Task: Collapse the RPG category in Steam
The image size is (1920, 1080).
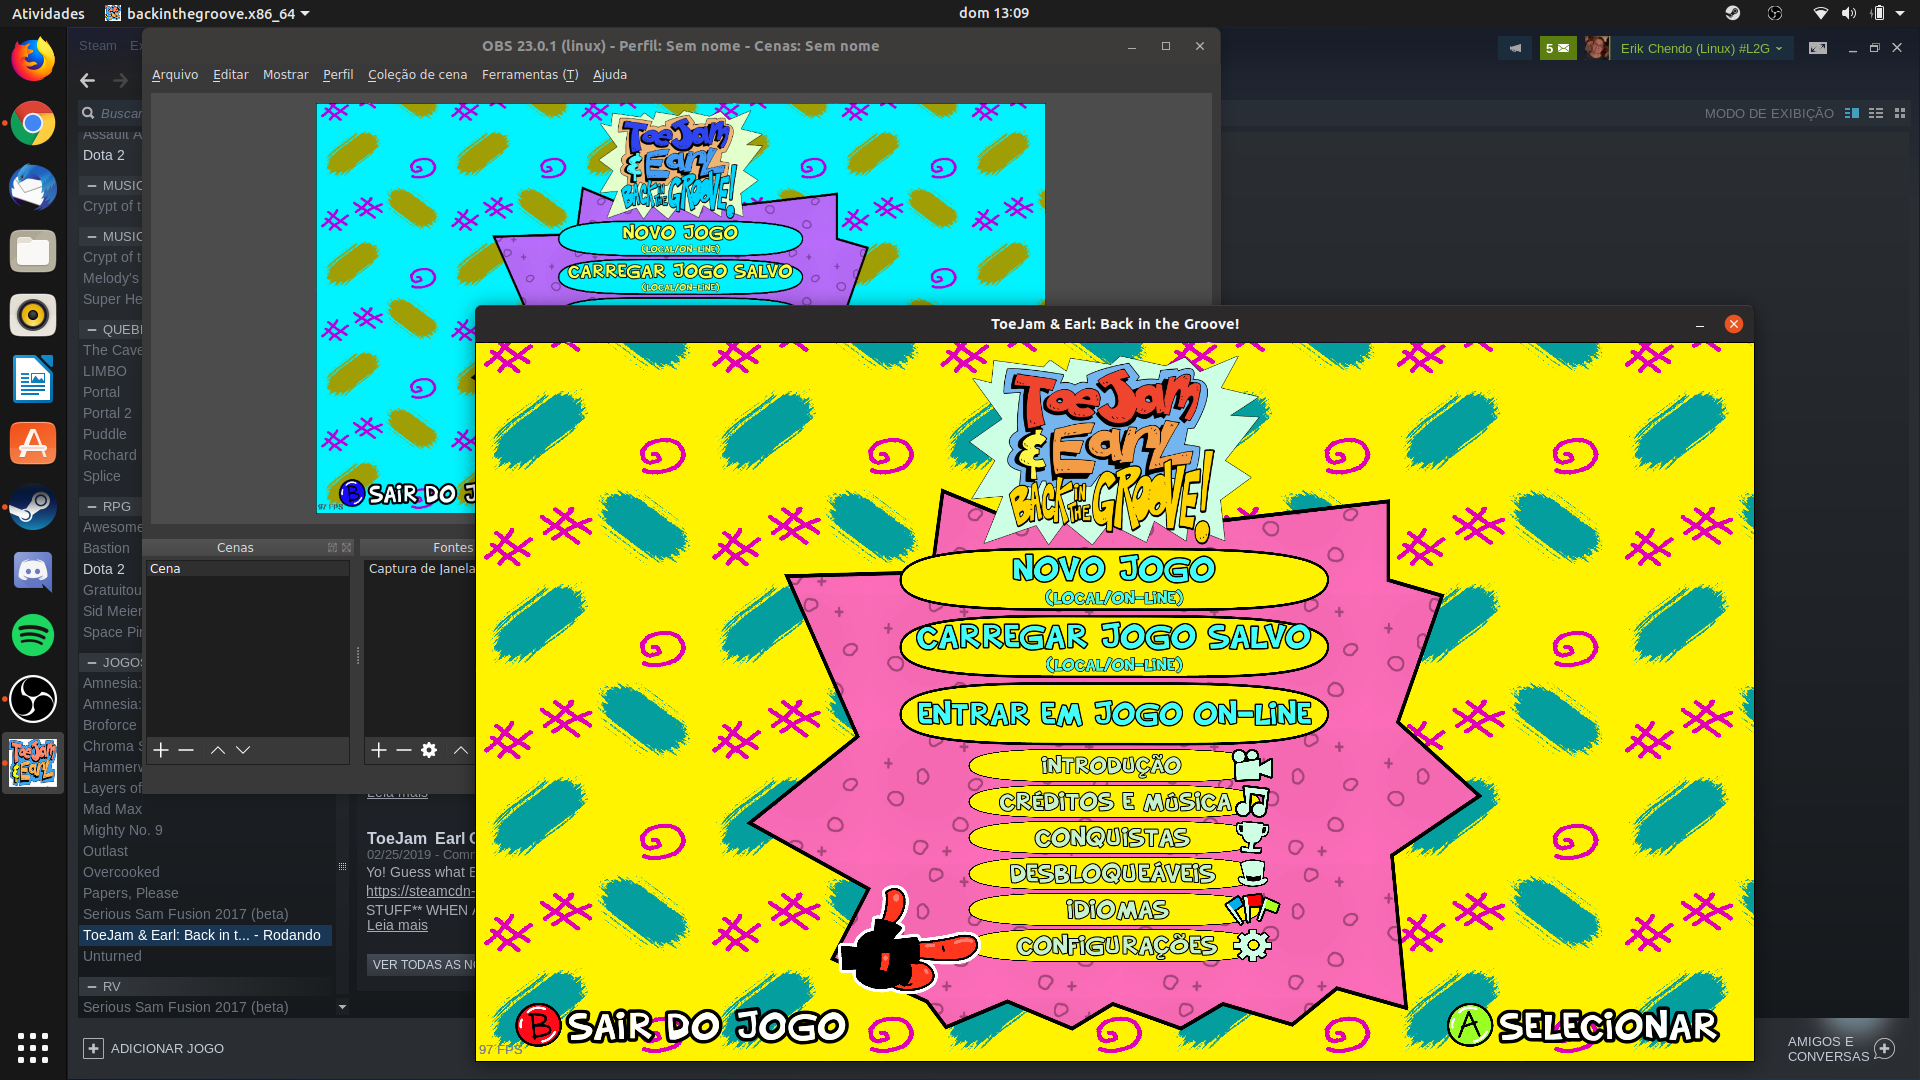Action: [x=92, y=507]
